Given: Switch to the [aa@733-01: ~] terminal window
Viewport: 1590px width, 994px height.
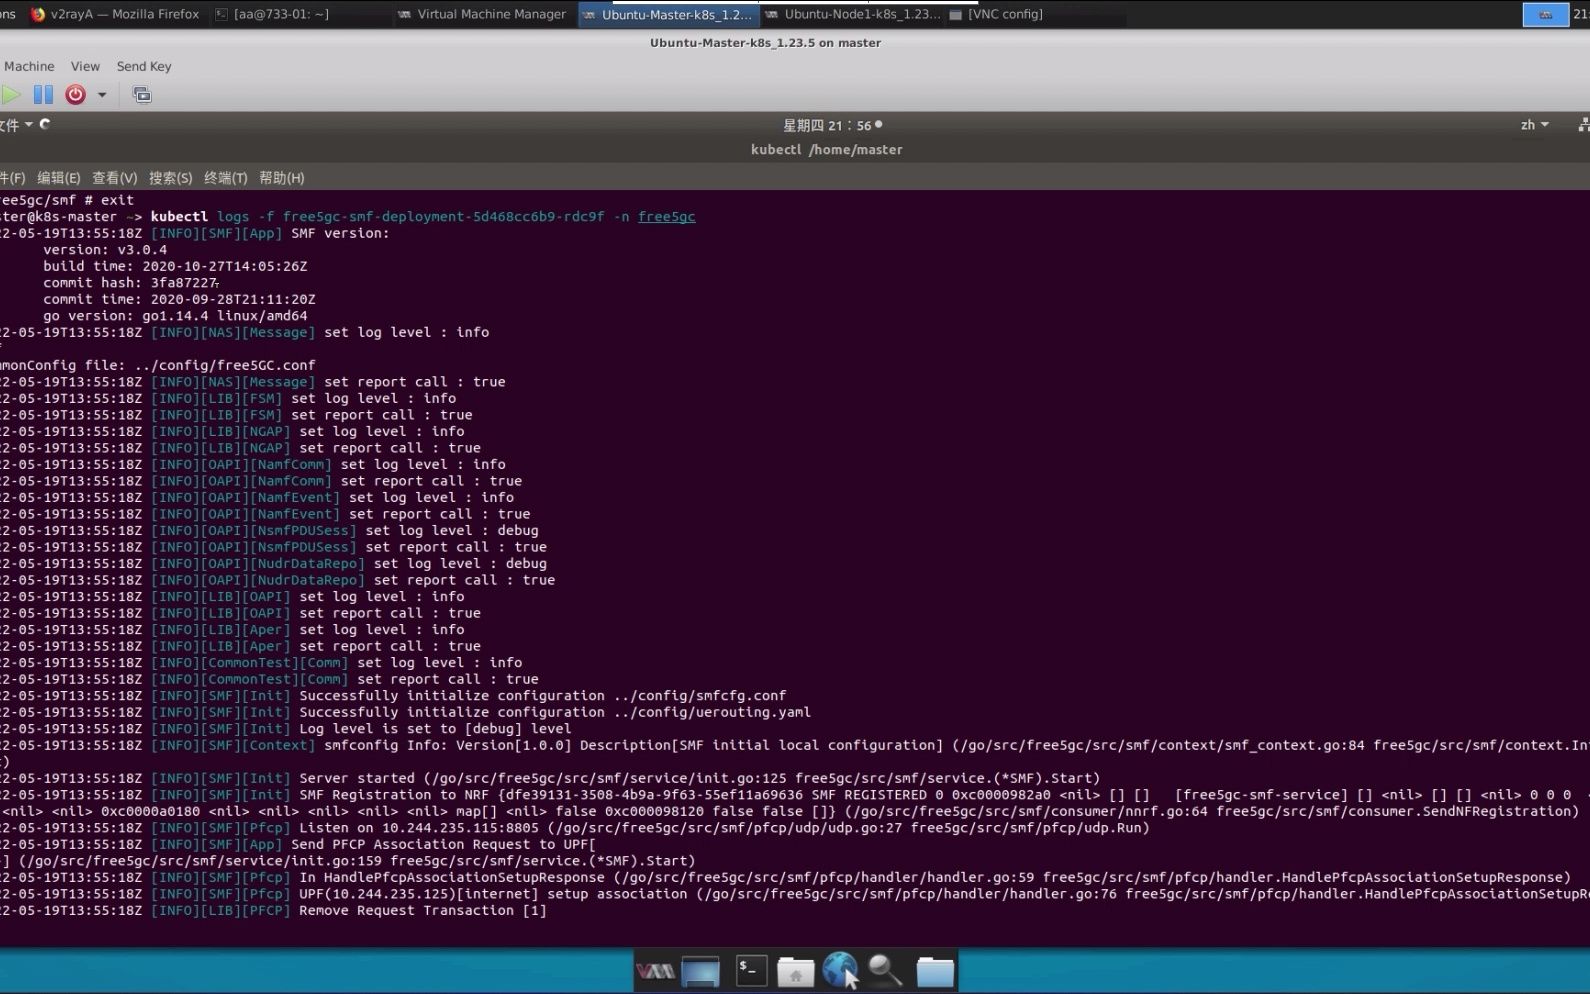Looking at the screenshot, I should [272, 14].
